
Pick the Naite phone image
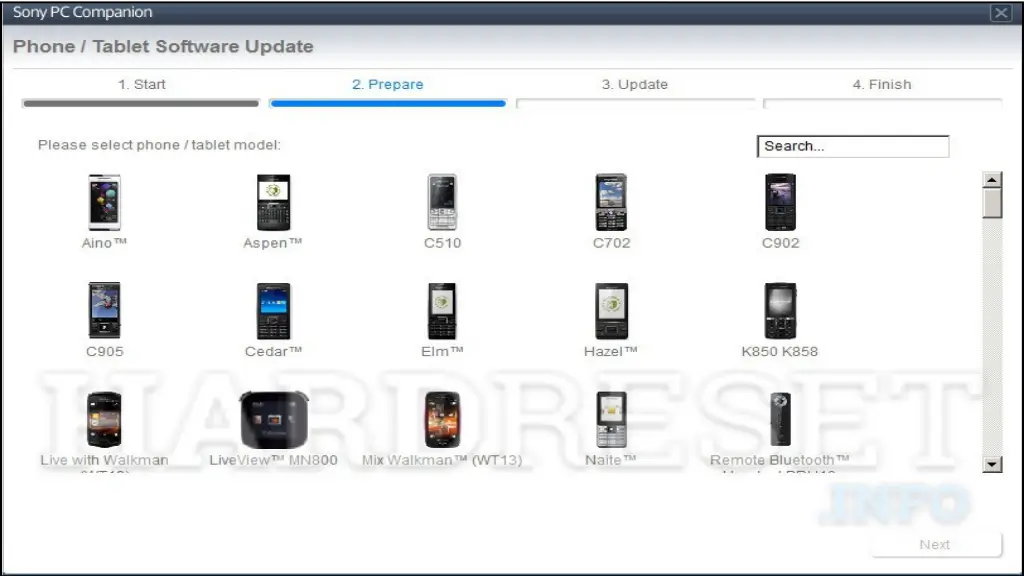click(x=611, y=419)
